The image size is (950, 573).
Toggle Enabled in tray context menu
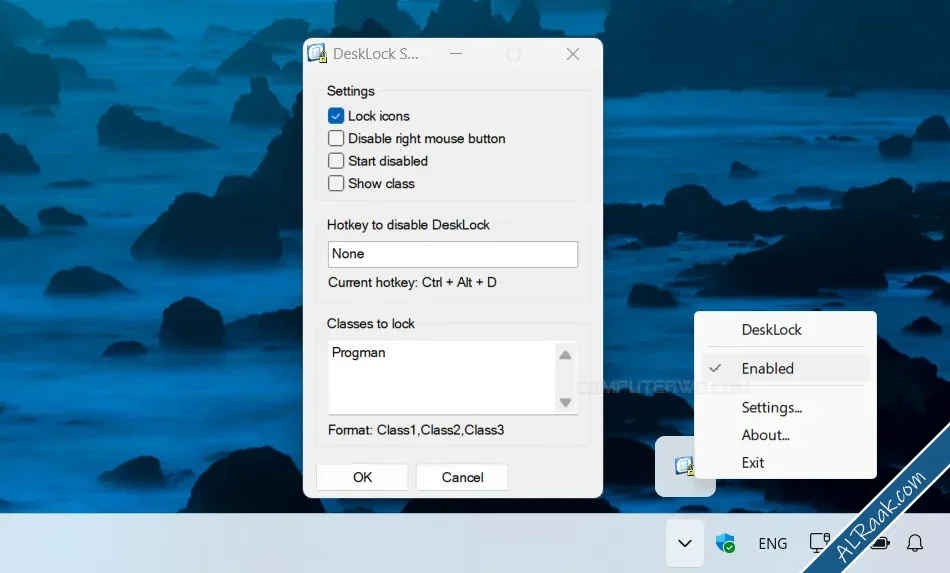785,368
